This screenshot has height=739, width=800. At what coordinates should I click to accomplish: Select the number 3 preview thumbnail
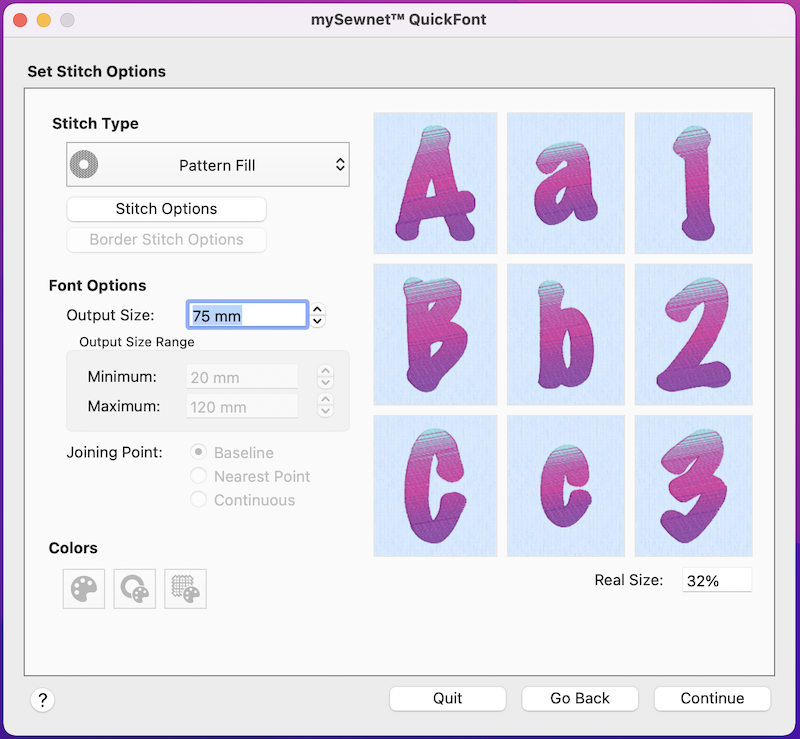(693, 486)
